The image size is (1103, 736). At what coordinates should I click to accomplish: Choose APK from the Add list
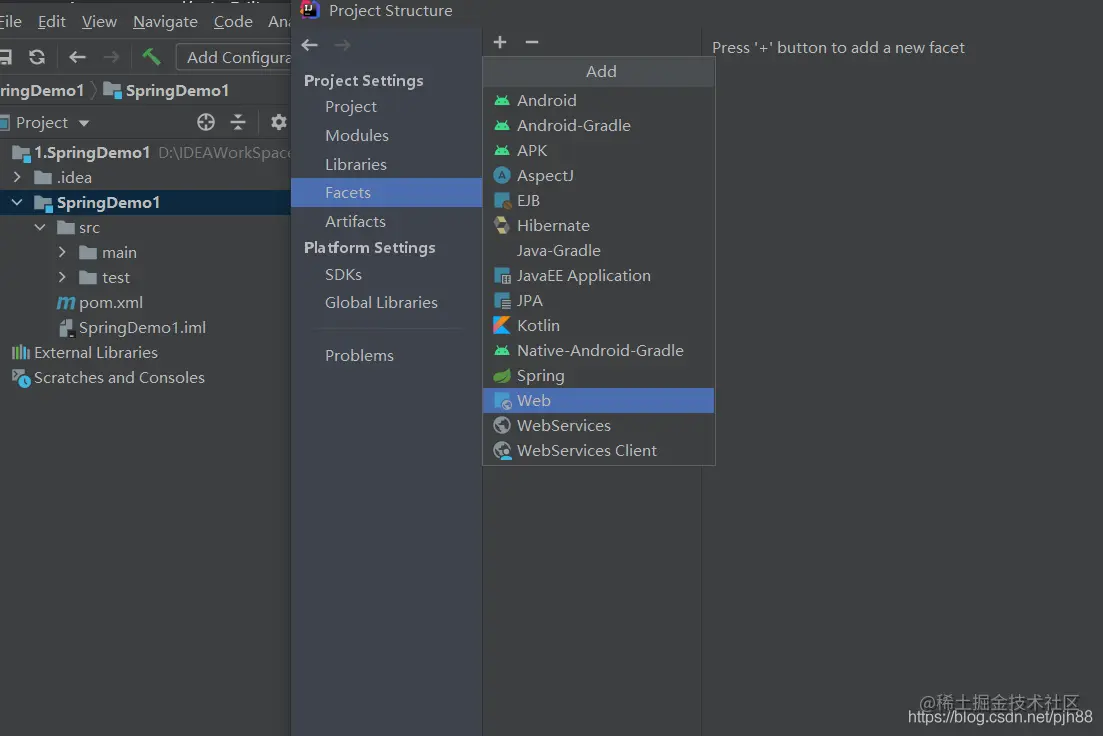(x=599, y=151)
